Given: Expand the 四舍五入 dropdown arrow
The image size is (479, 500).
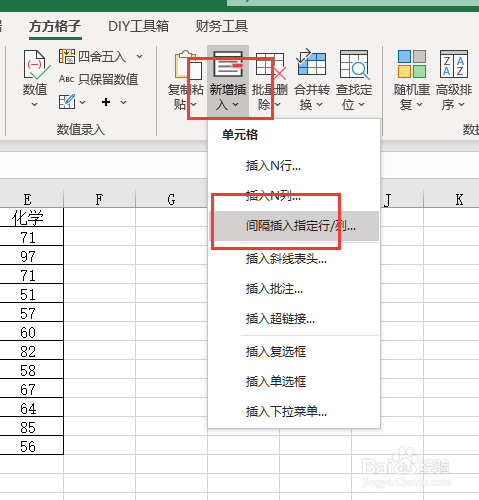Looking at the screenshot, I should tap(139, 57).
